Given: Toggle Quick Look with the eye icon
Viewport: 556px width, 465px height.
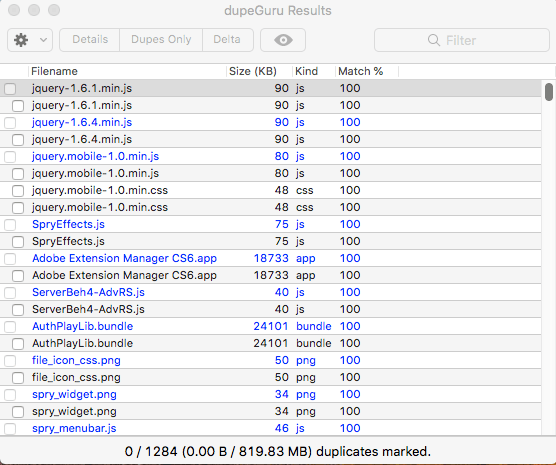Looking at the screenshot, I should click(283, 40).
